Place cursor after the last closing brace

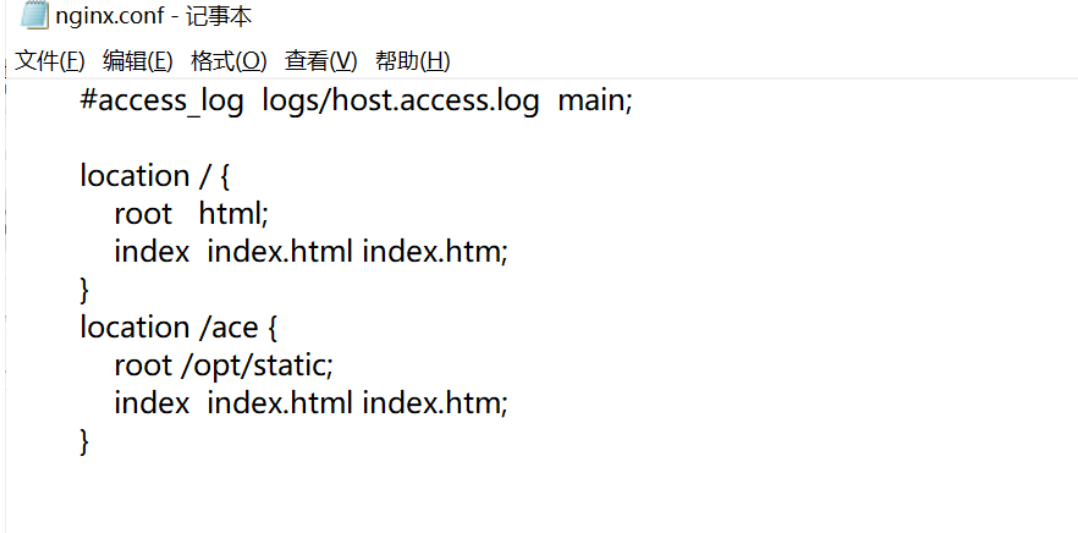tap(92, 441)
